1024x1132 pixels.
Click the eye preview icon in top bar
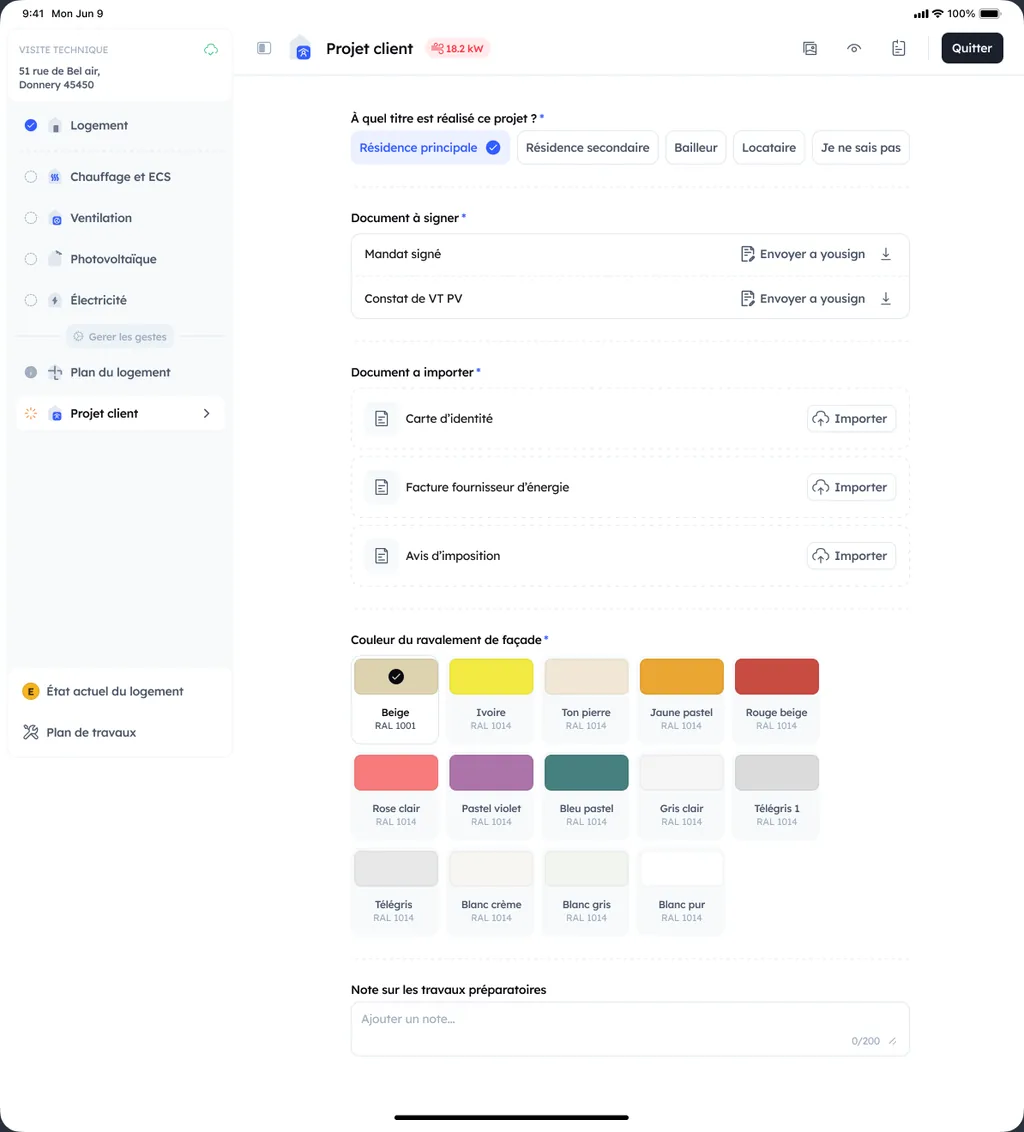pos(854,48)
